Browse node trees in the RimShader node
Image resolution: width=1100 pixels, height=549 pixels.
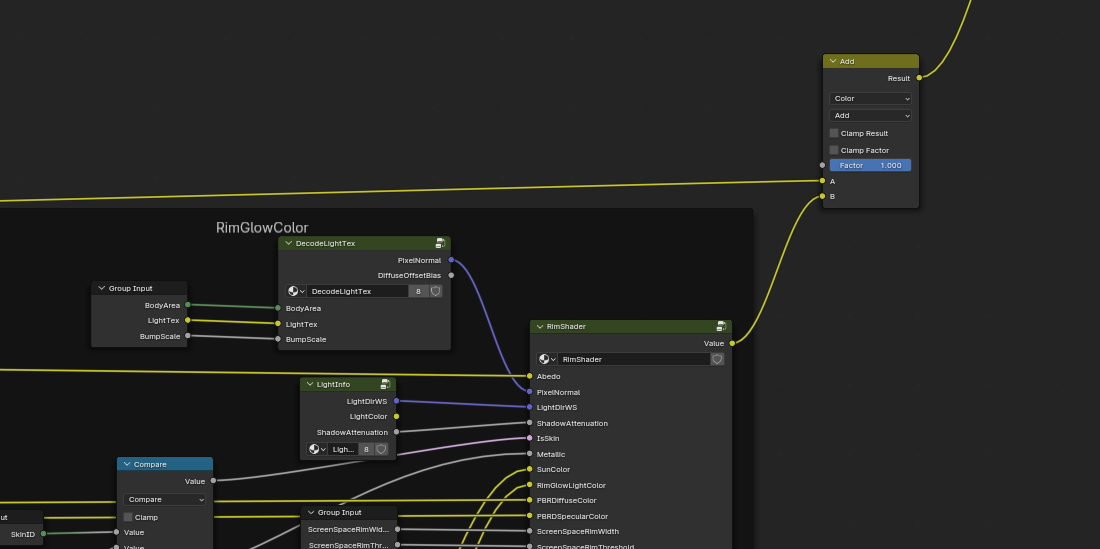547,359
